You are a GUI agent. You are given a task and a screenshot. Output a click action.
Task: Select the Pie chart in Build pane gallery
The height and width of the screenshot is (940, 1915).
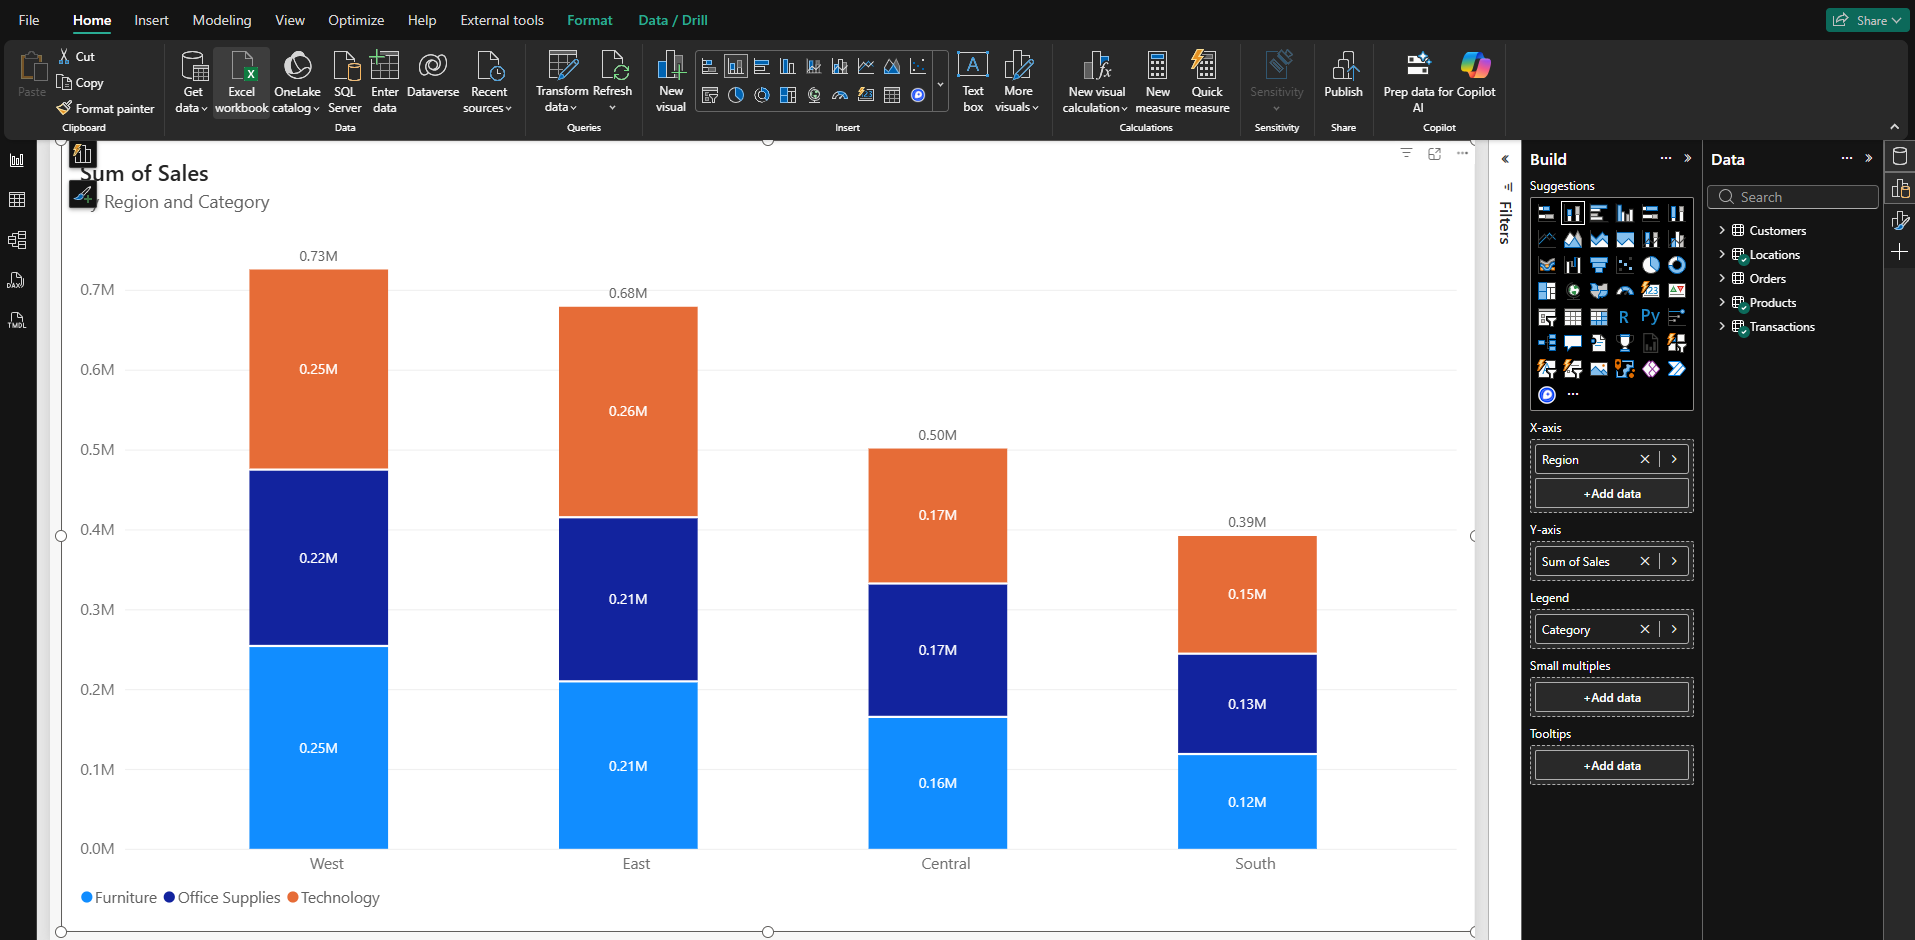[x=1650, y=265]
